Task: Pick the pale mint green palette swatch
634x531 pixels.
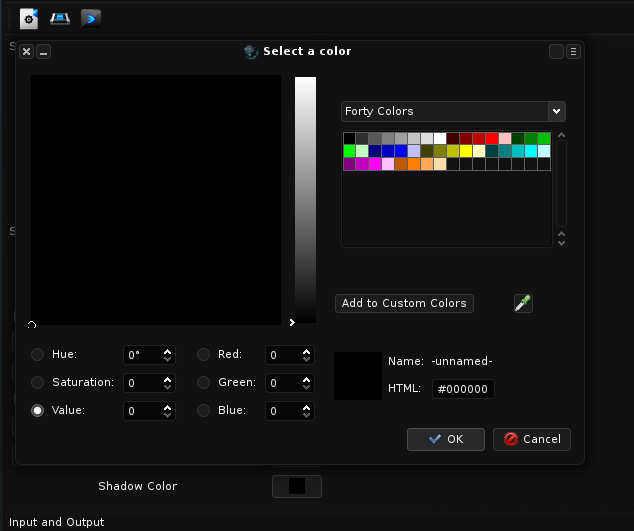Action: click(x=362, y=151)
